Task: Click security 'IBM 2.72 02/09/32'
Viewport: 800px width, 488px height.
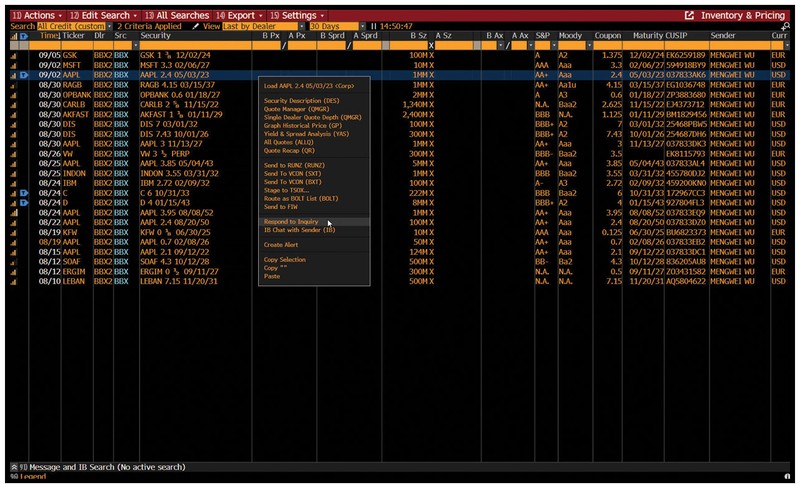Action: [174, 183]
